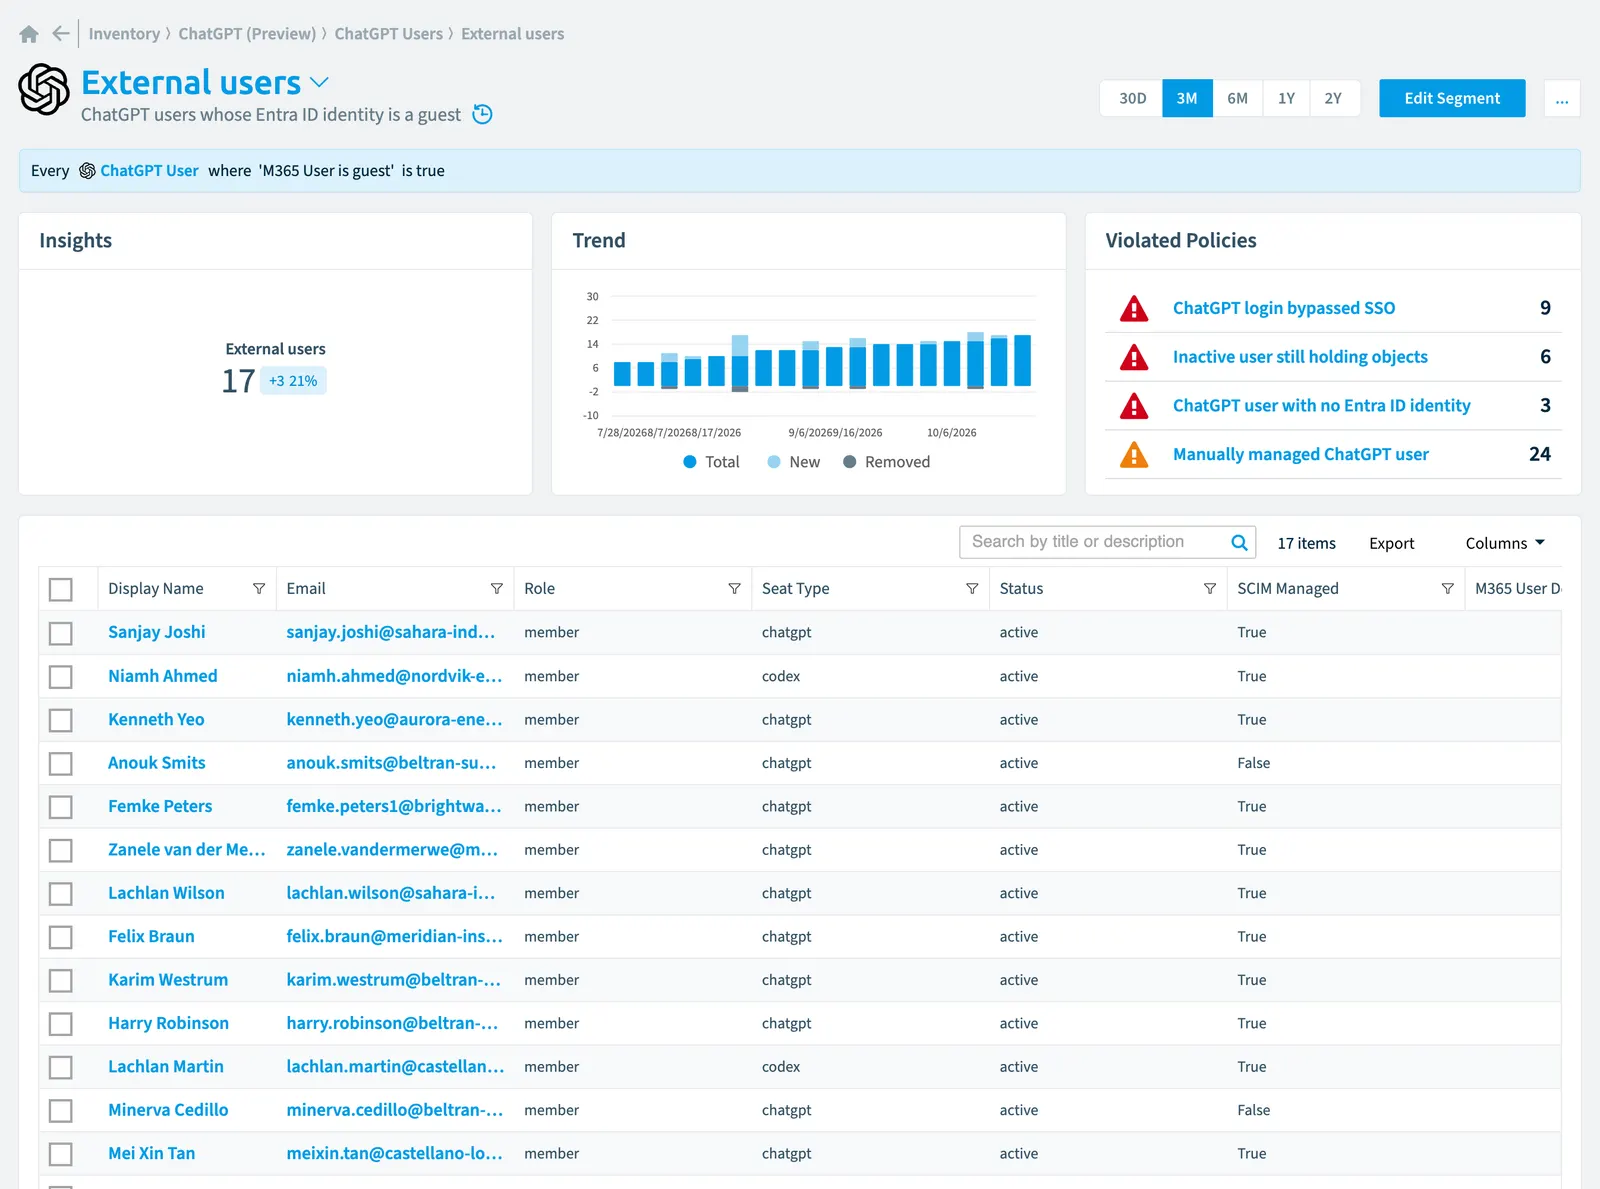Toggle the Removed series legend dot
Image resolution: width=1600 pixels, height=1189 pixels.
850,462
